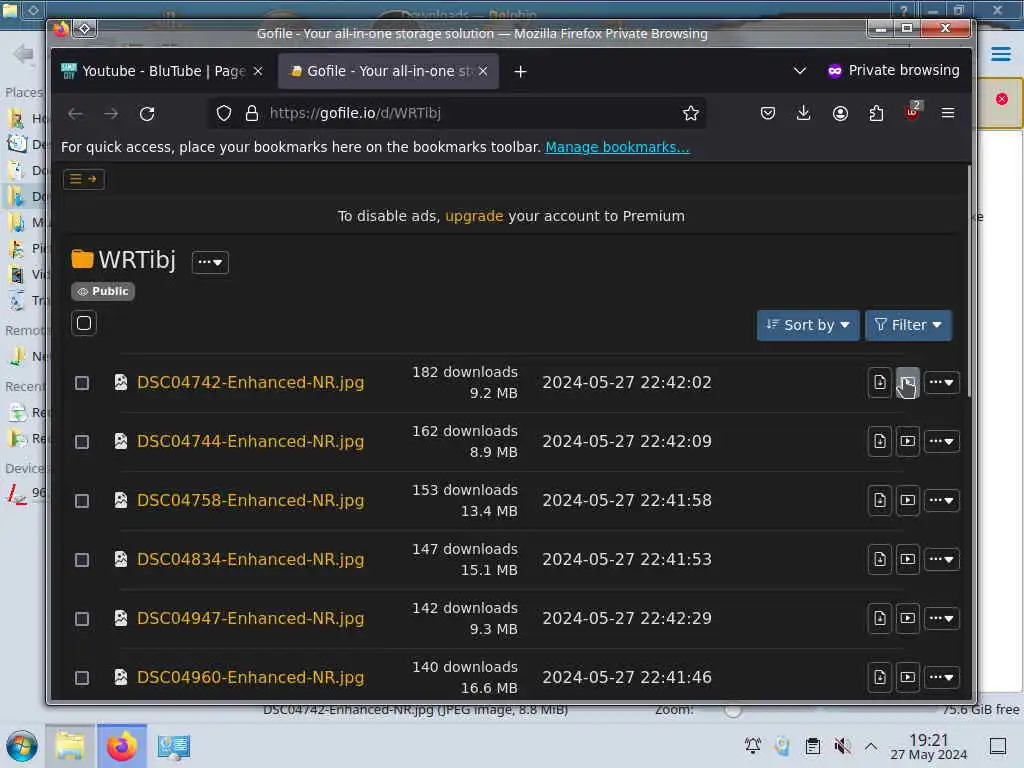Check the DSC04834-Enhanced-NR.jpg checkbox
Image resolution: width=1024 pixels, height=768 pixels.
(x=82, y=560)
